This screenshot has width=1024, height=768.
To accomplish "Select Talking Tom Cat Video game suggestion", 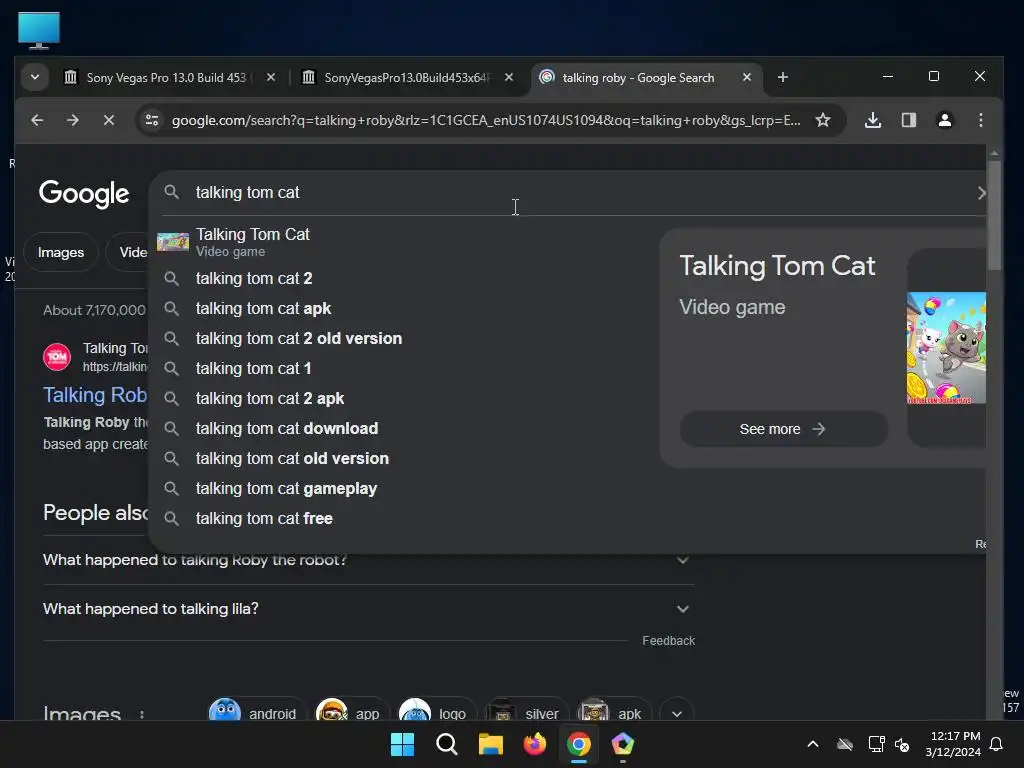I will pos(253,242).
